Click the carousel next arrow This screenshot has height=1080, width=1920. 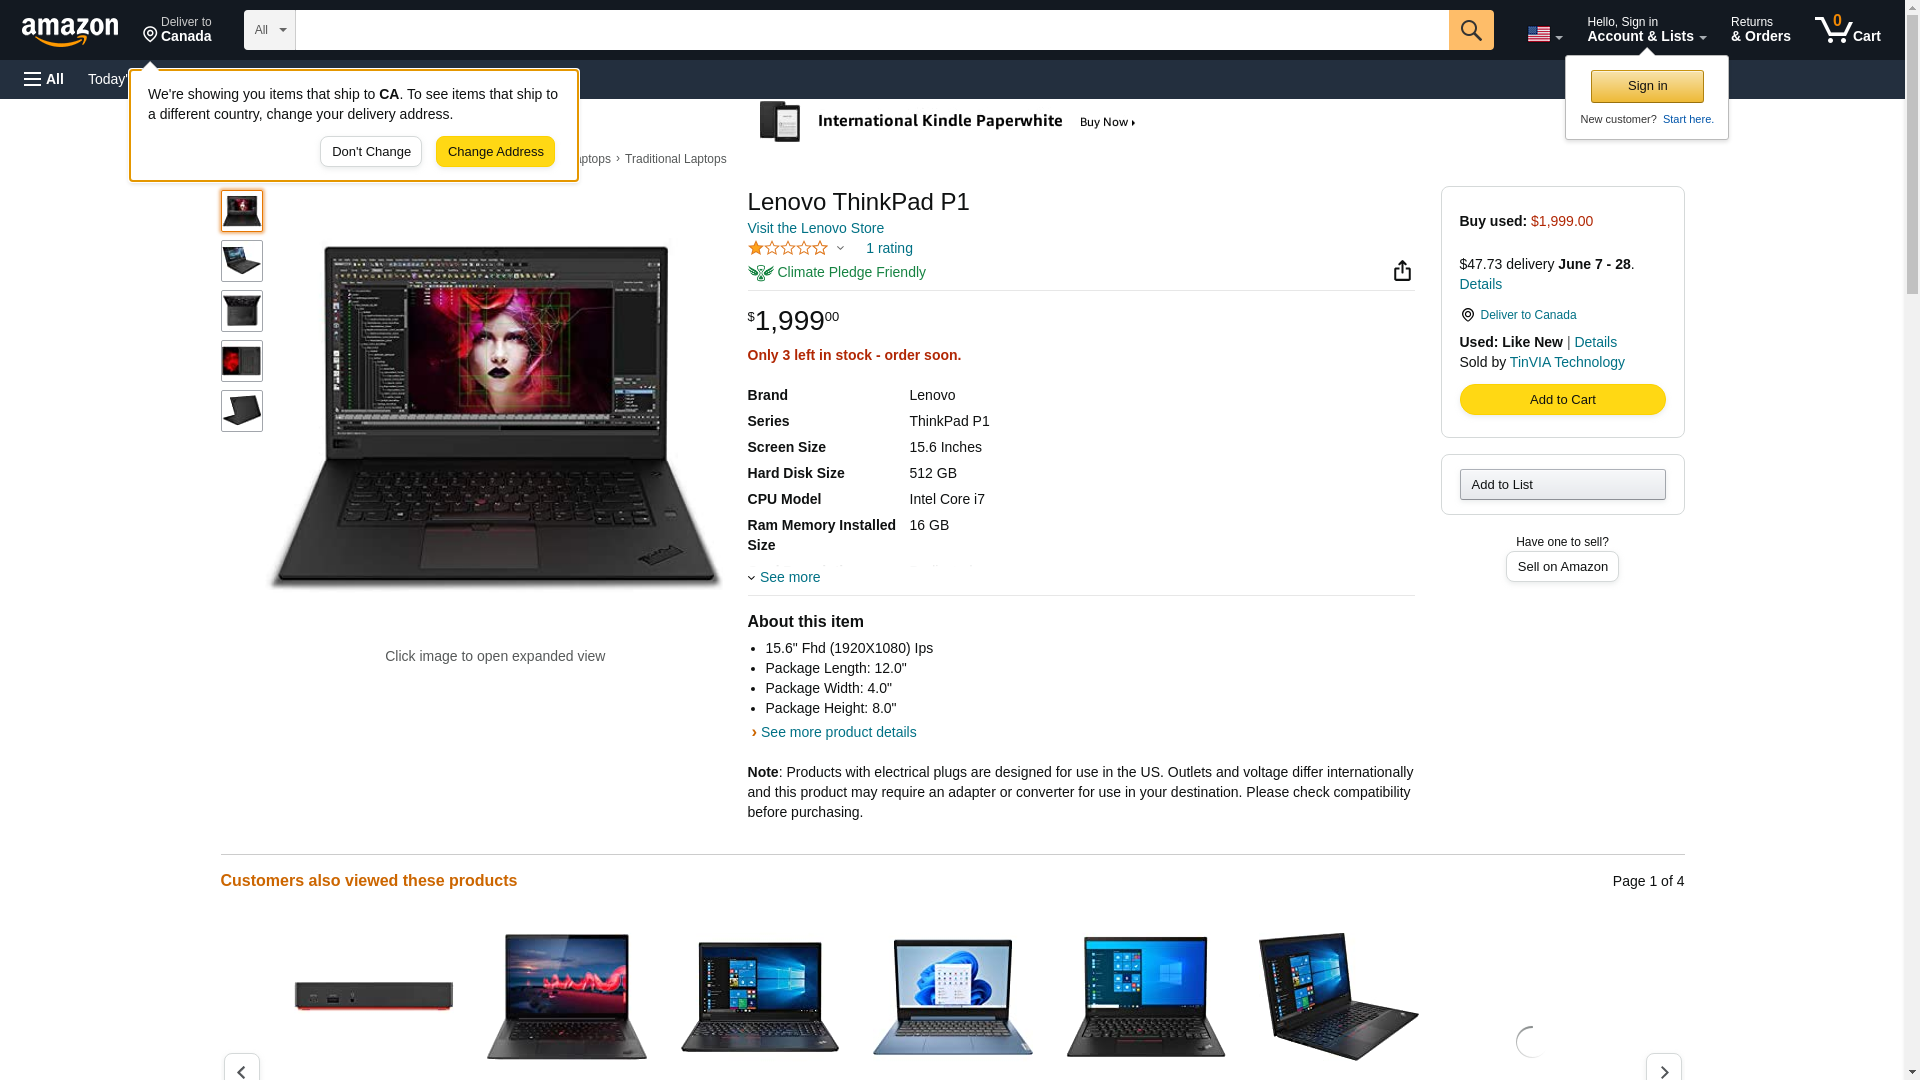[1663, 1069]
